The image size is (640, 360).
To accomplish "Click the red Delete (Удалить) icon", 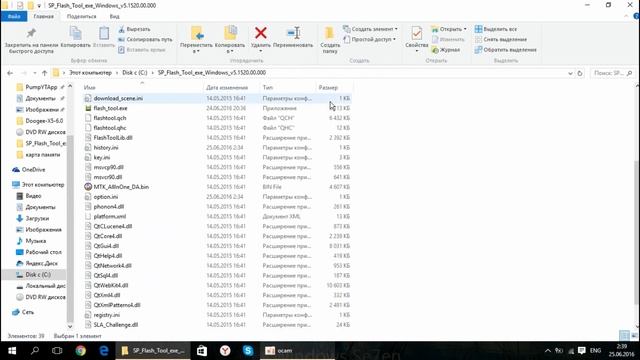I will coord(261,33).
